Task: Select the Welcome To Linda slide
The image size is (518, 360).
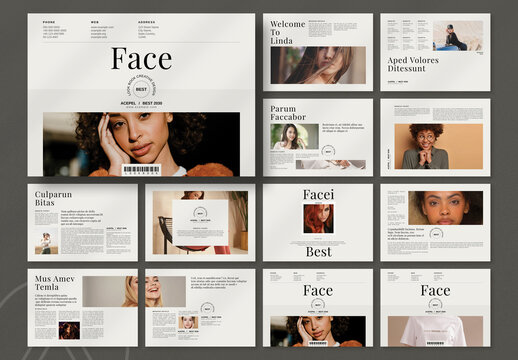Action: [318, 52]
